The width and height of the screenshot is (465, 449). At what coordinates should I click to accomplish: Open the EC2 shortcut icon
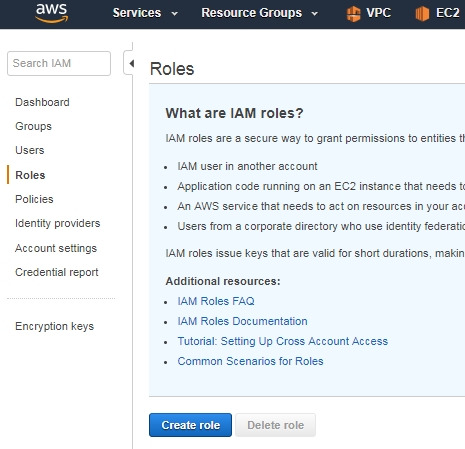click(x=422, y=13)
